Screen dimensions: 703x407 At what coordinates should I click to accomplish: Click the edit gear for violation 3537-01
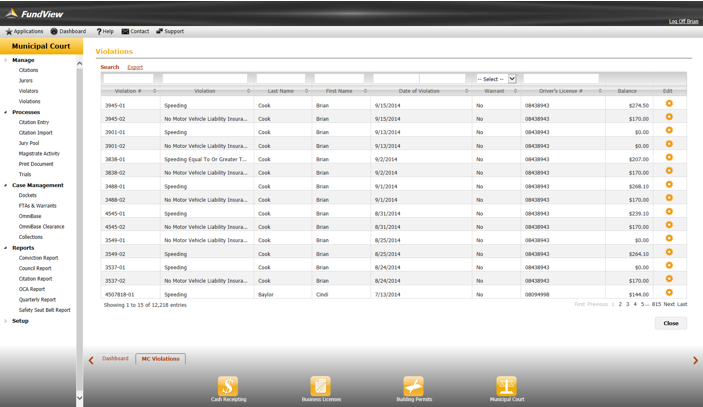point(669,265)
